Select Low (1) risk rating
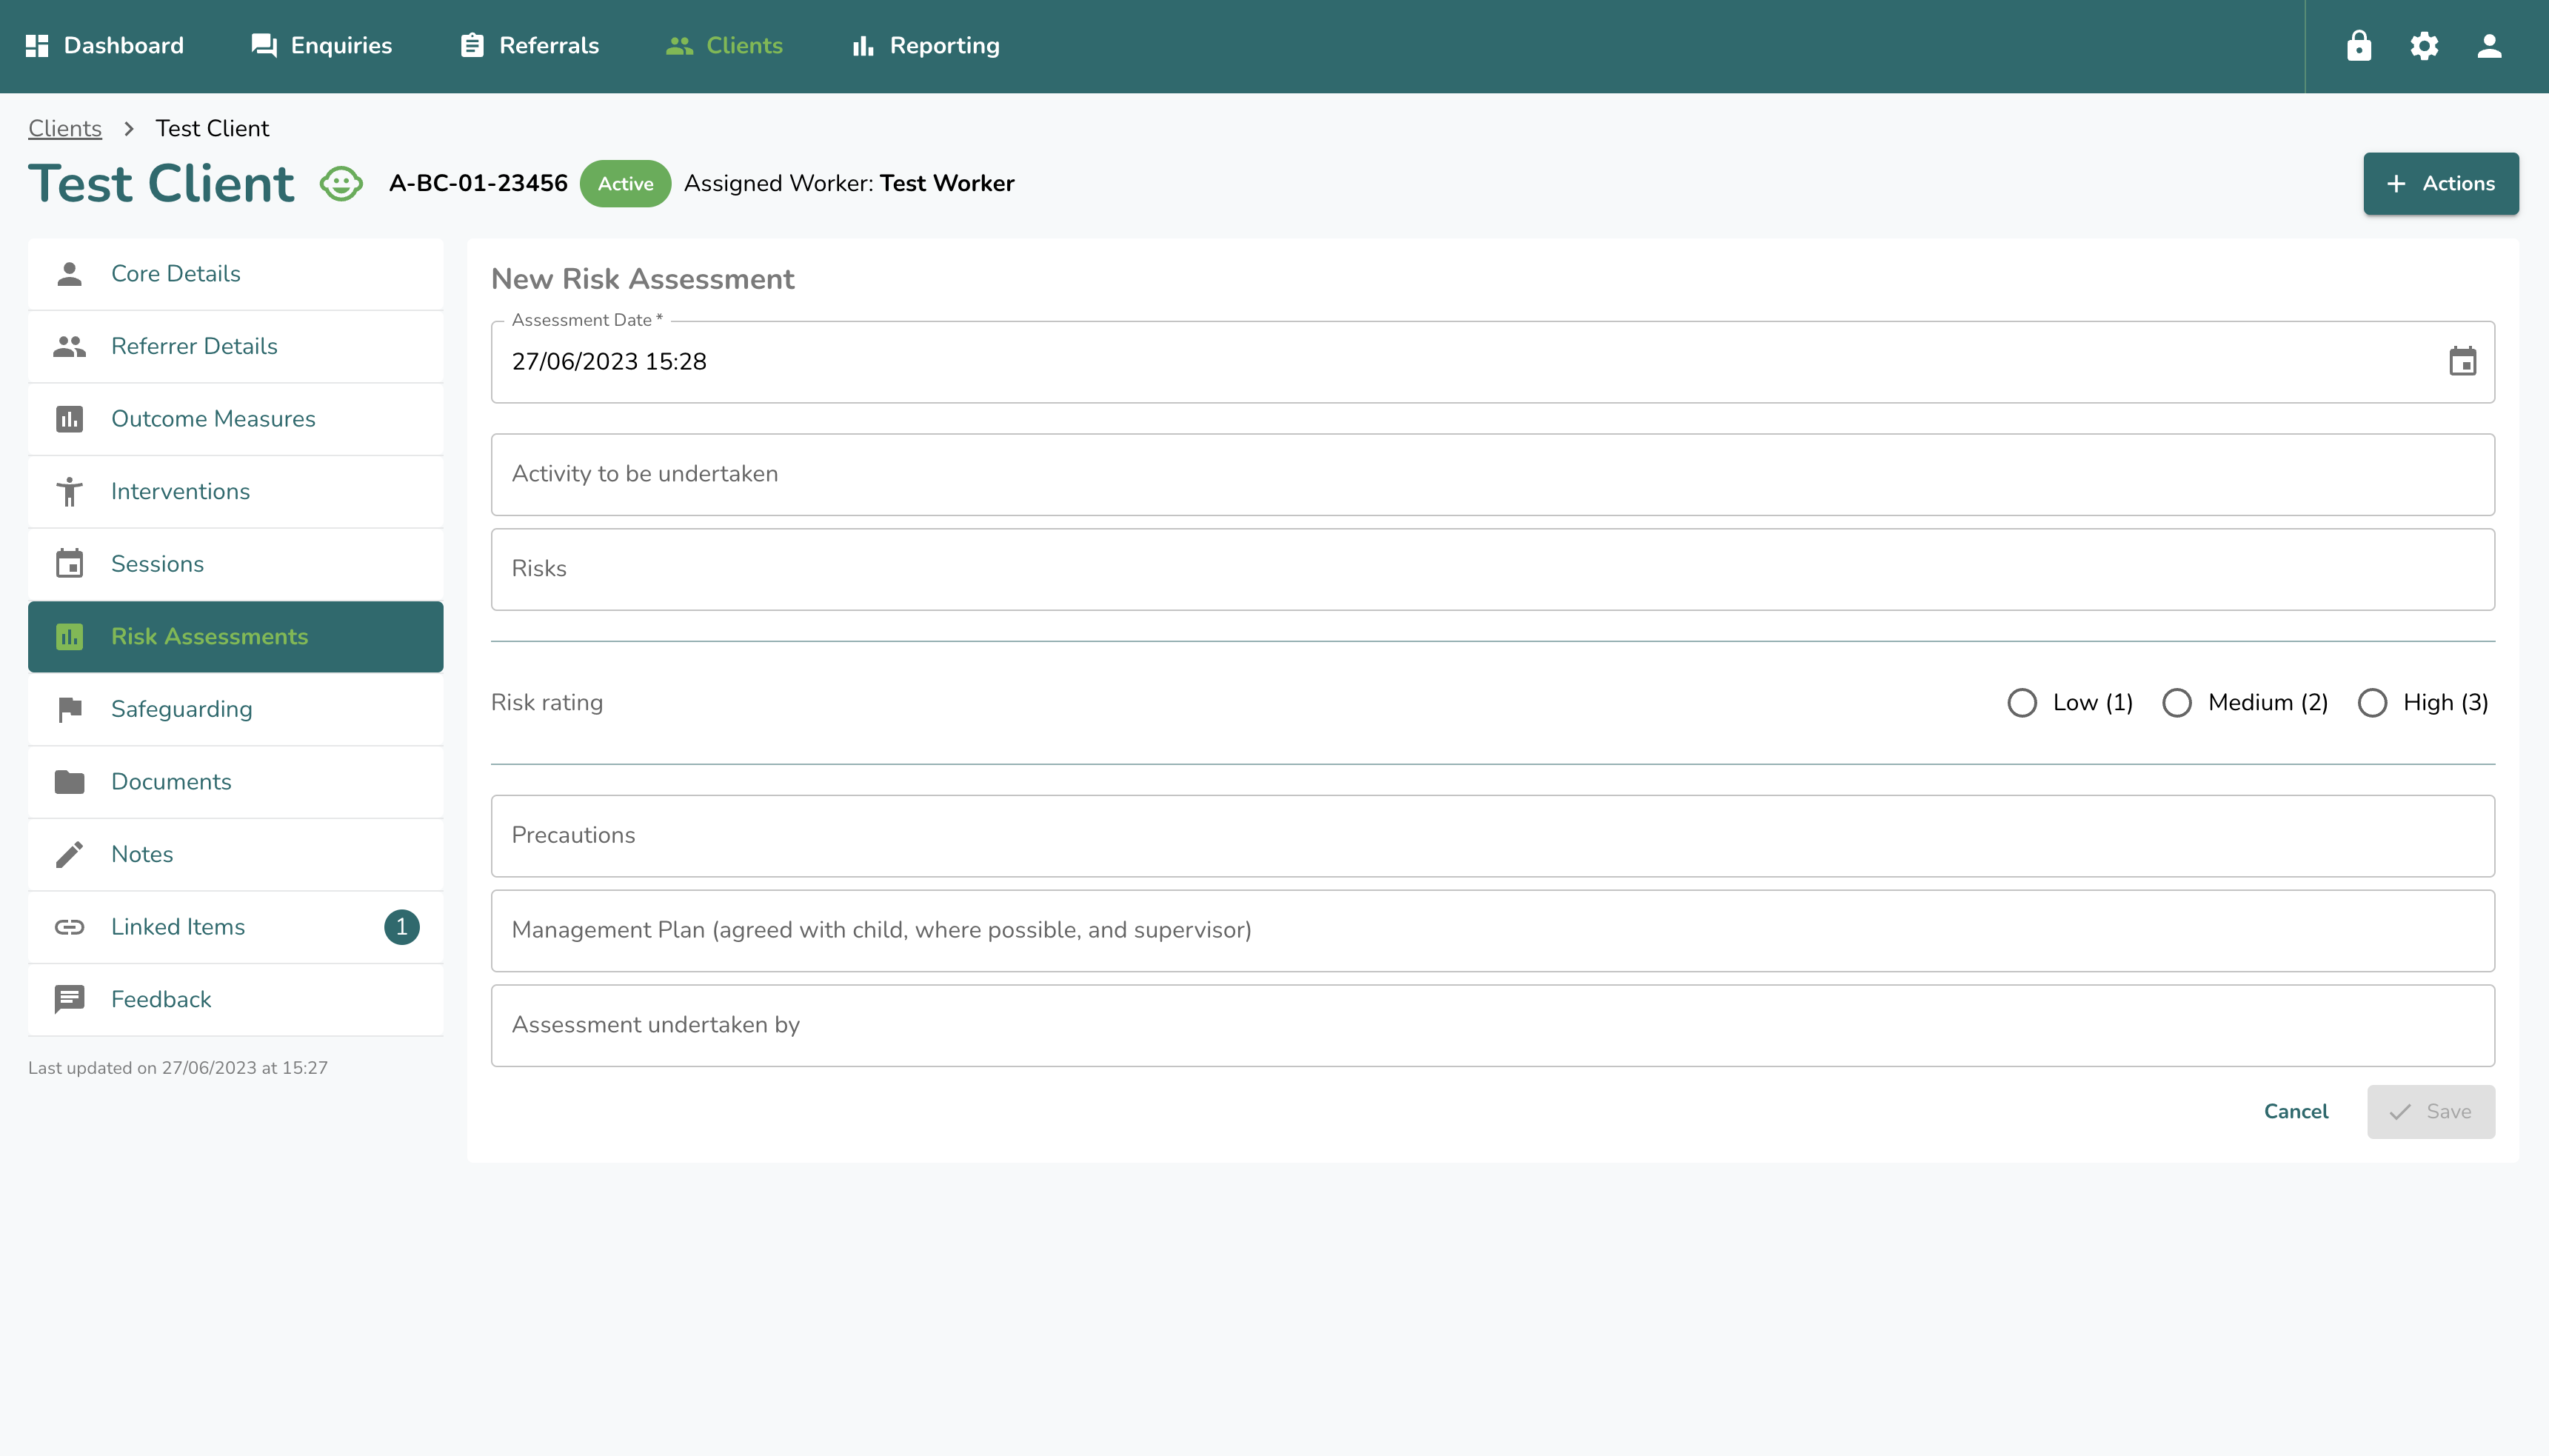2549x1456 pixels. pyautogui.click(x=2022, y=703)
